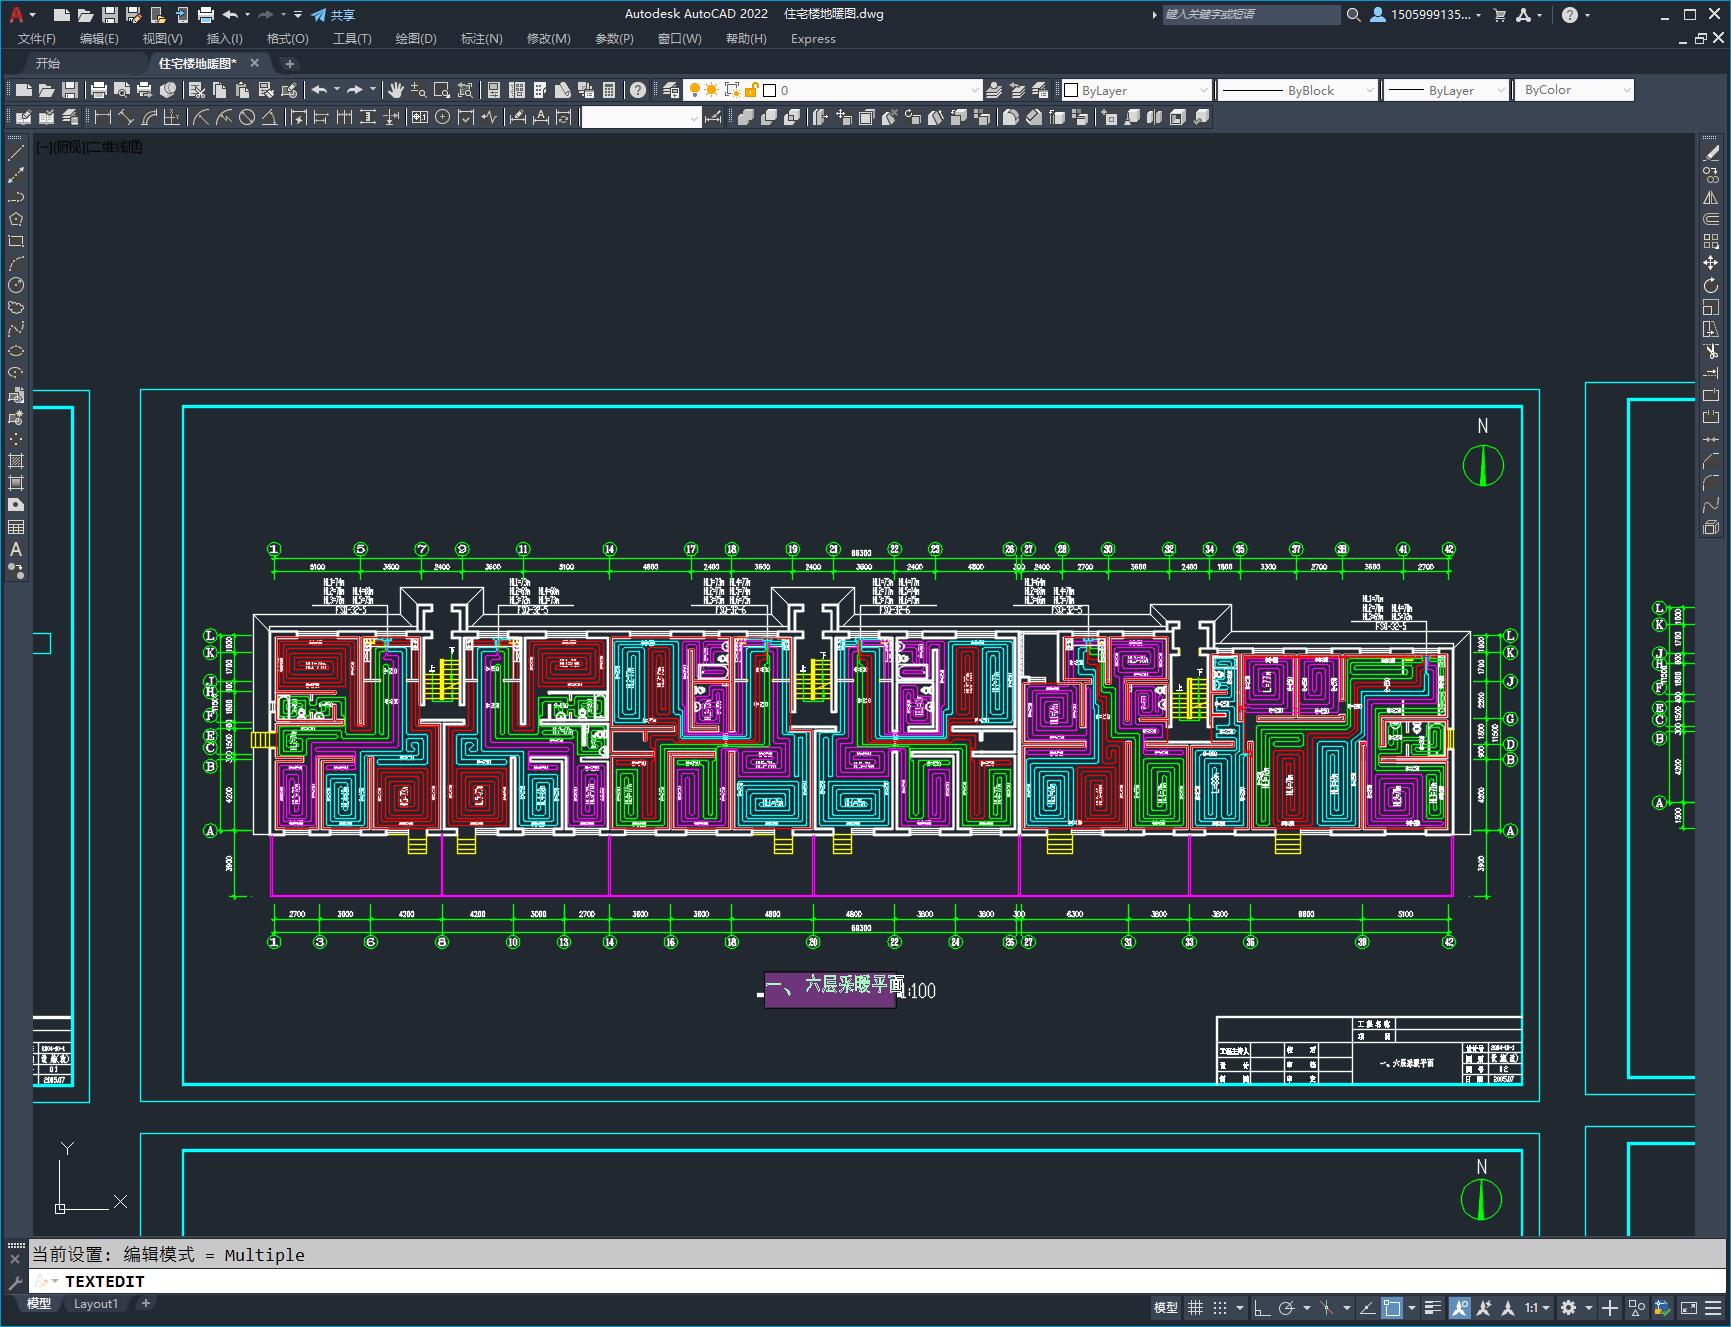Toggle lineweight display in status bar
Image resolution: width=1731 pixels, height=1327 pixels.
coord(1433,1308)
